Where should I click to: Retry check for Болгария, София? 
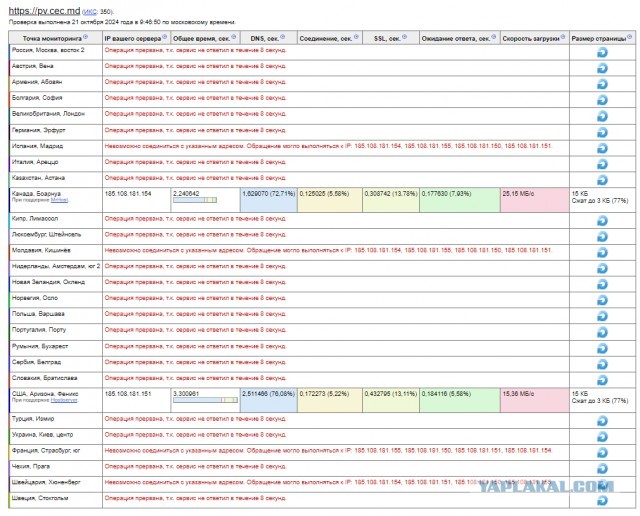click(x=602, y=100)
